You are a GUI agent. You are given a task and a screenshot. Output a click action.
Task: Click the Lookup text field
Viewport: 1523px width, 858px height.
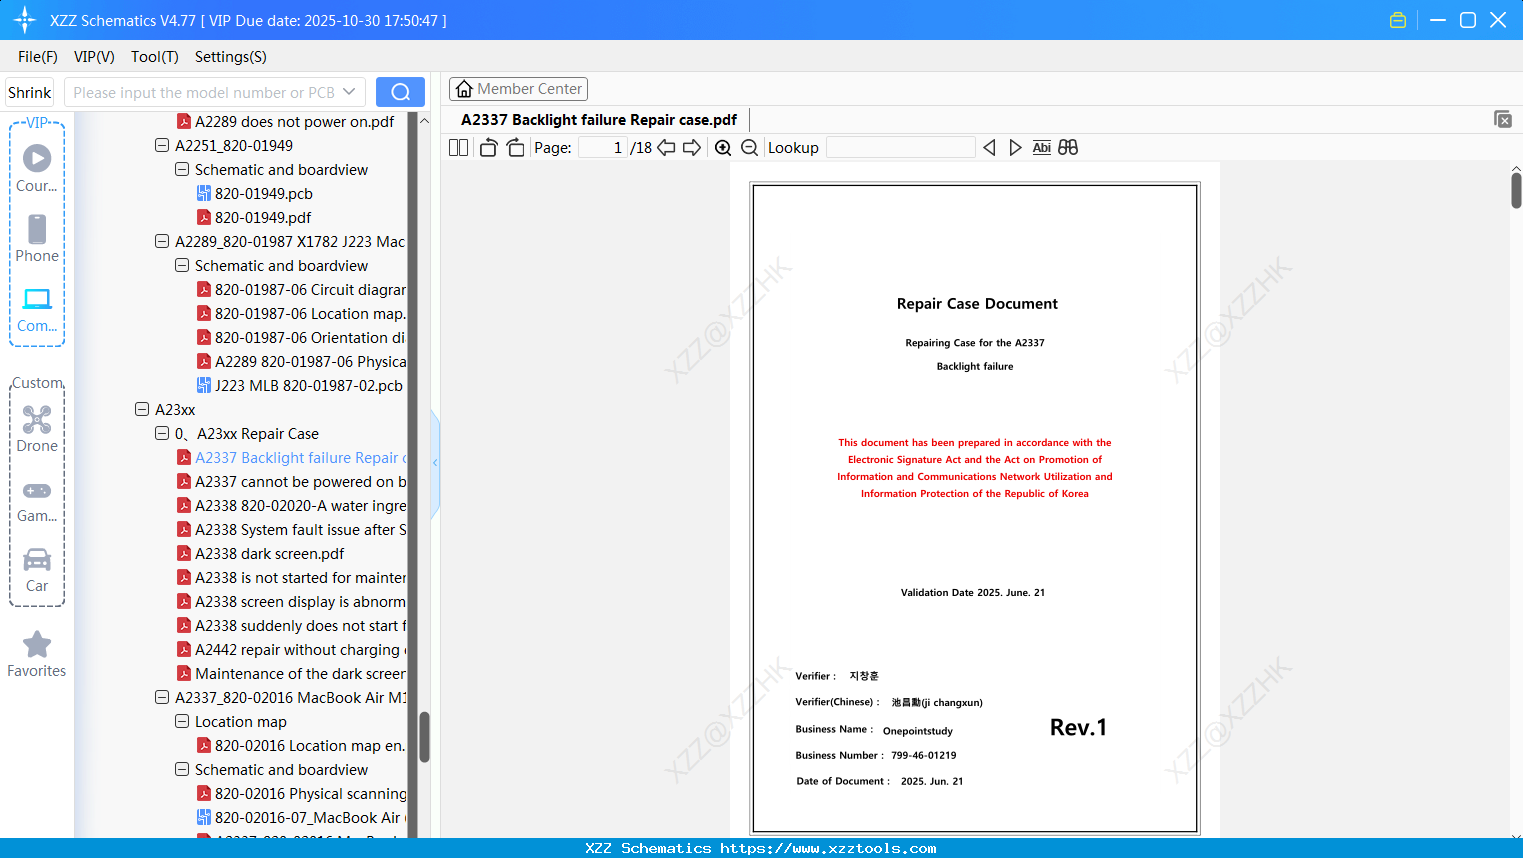(901, 148)
